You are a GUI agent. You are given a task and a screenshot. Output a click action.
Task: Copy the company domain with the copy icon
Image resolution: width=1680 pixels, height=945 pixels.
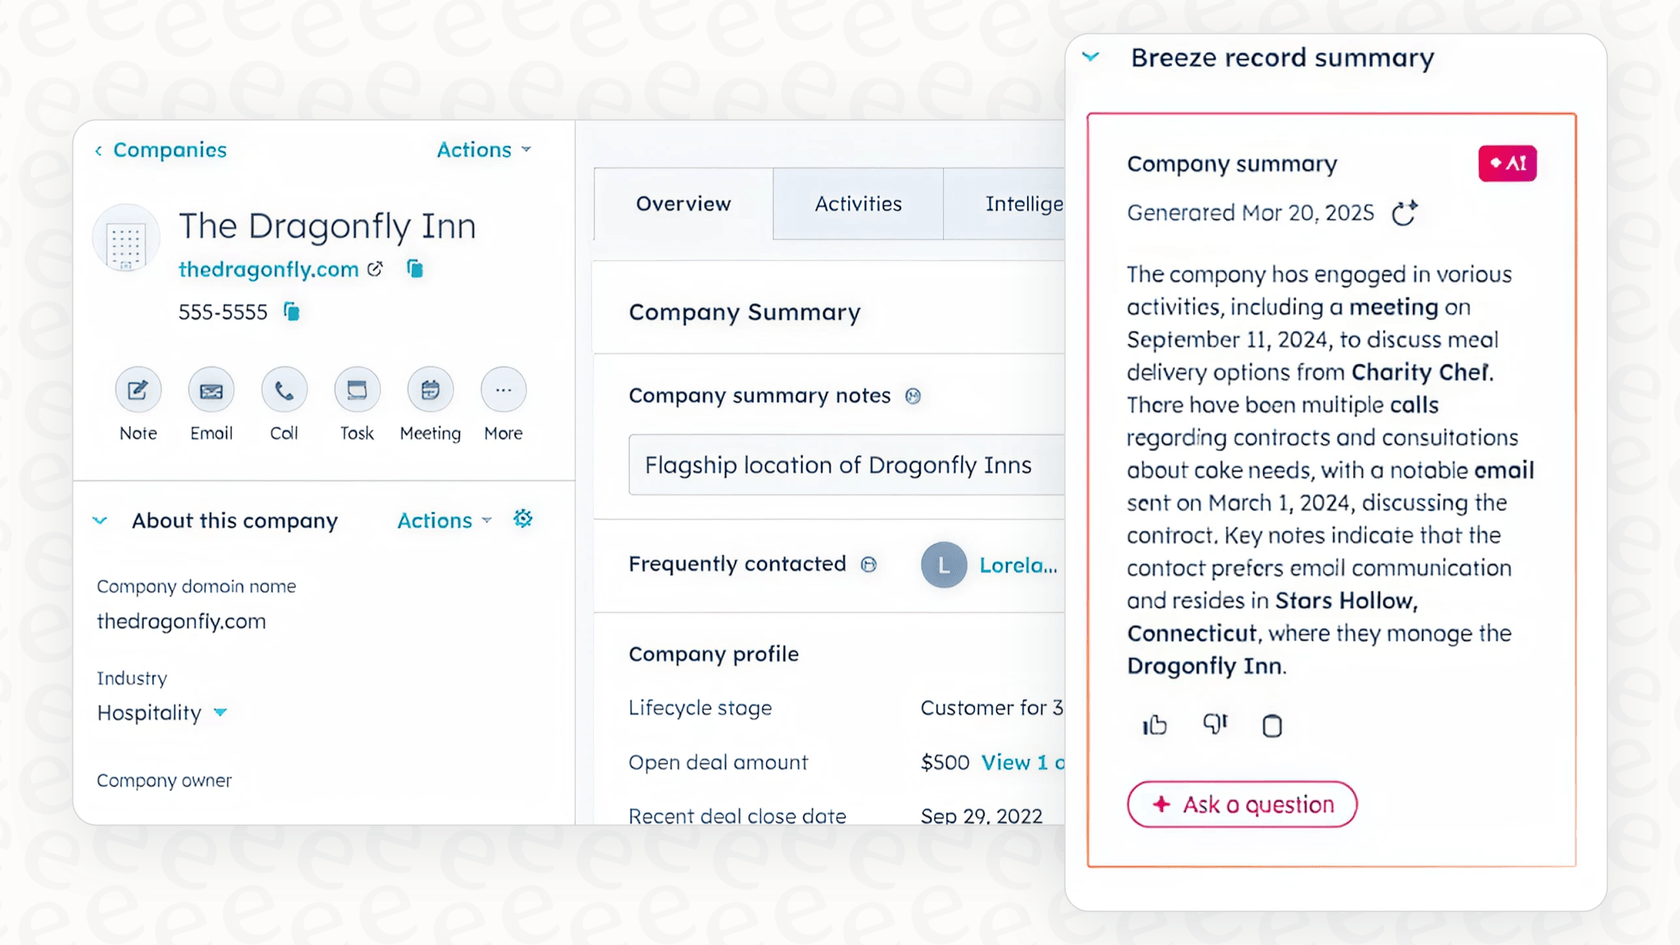[x=414, y=268]
